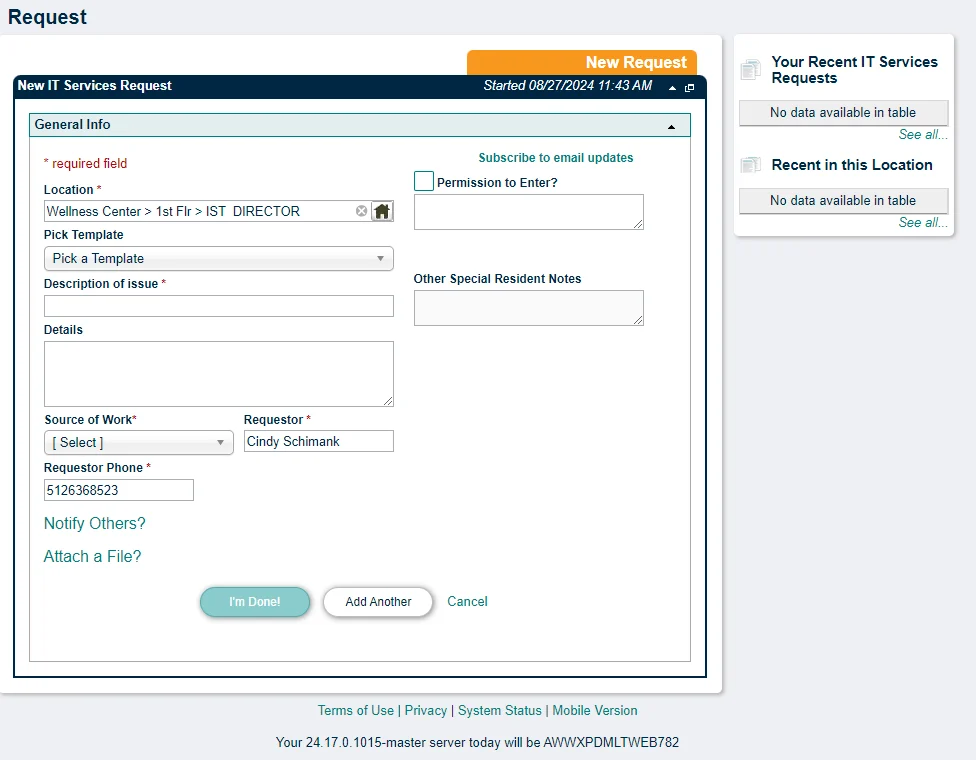Collapse the New IT Services Request panel
The image size is (976, 760).
point(672,88)
